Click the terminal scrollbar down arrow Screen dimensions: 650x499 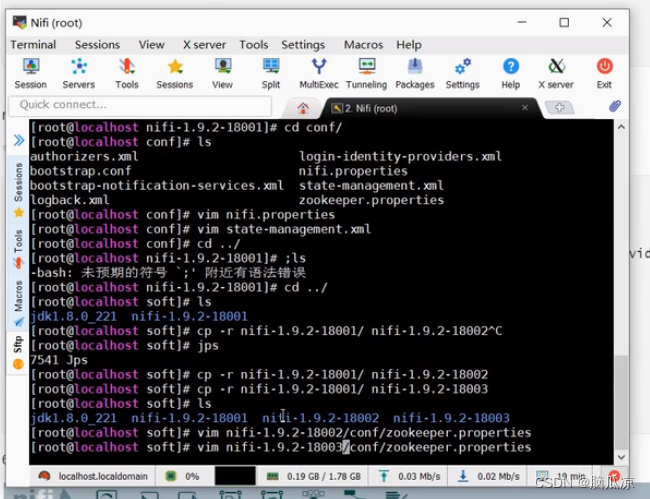tap(621, 457)
